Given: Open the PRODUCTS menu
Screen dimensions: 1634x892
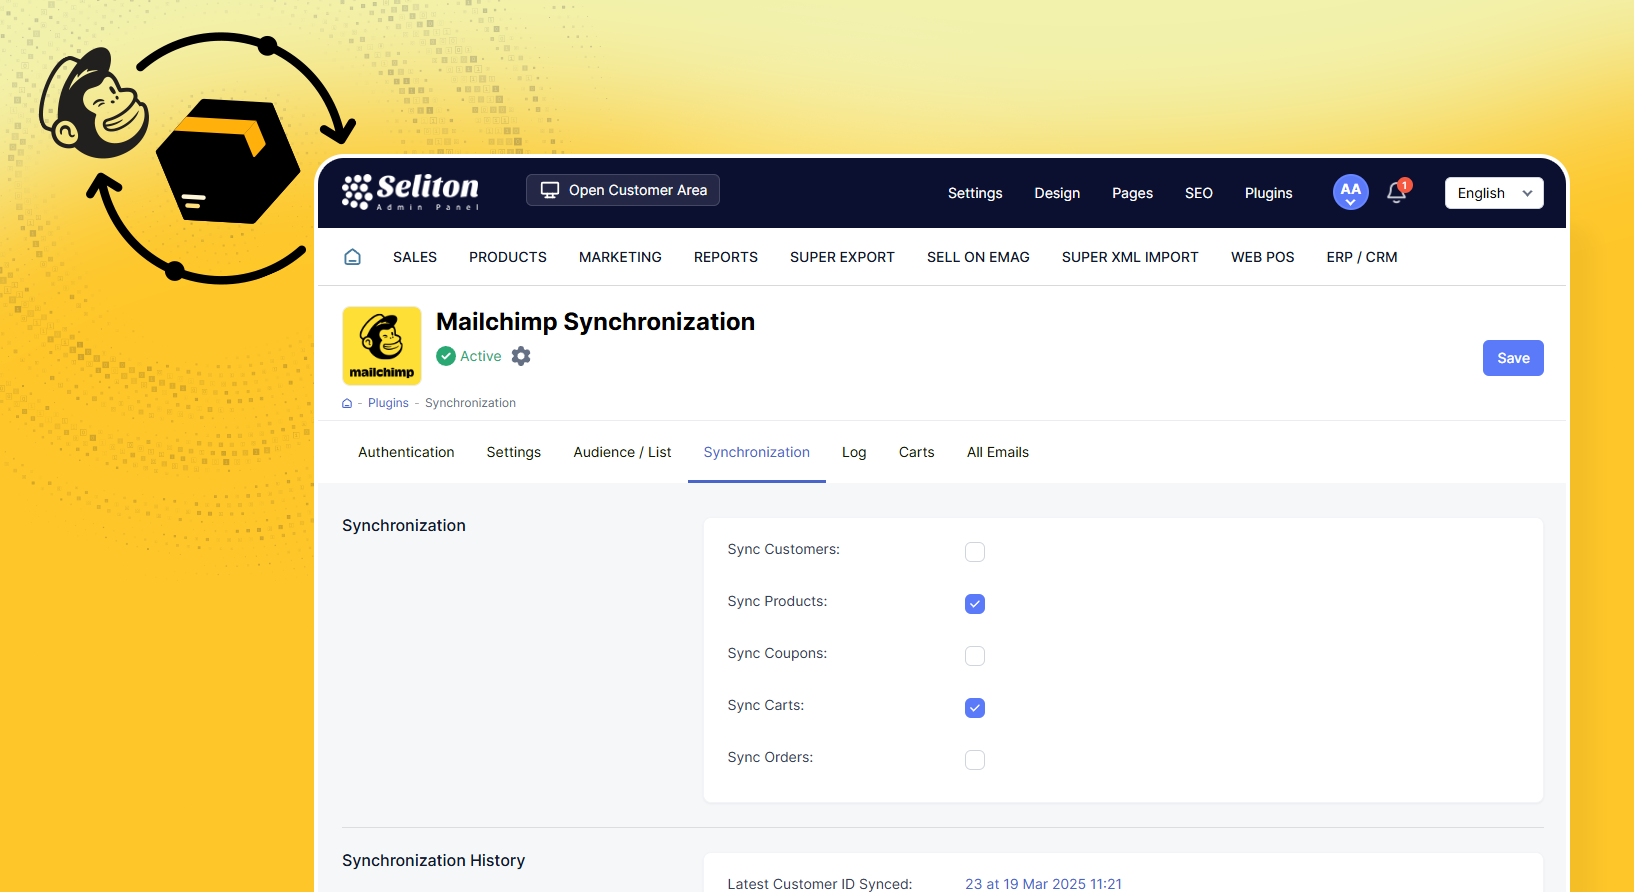Looking at the screenshot, I should [x=508, y=257].
